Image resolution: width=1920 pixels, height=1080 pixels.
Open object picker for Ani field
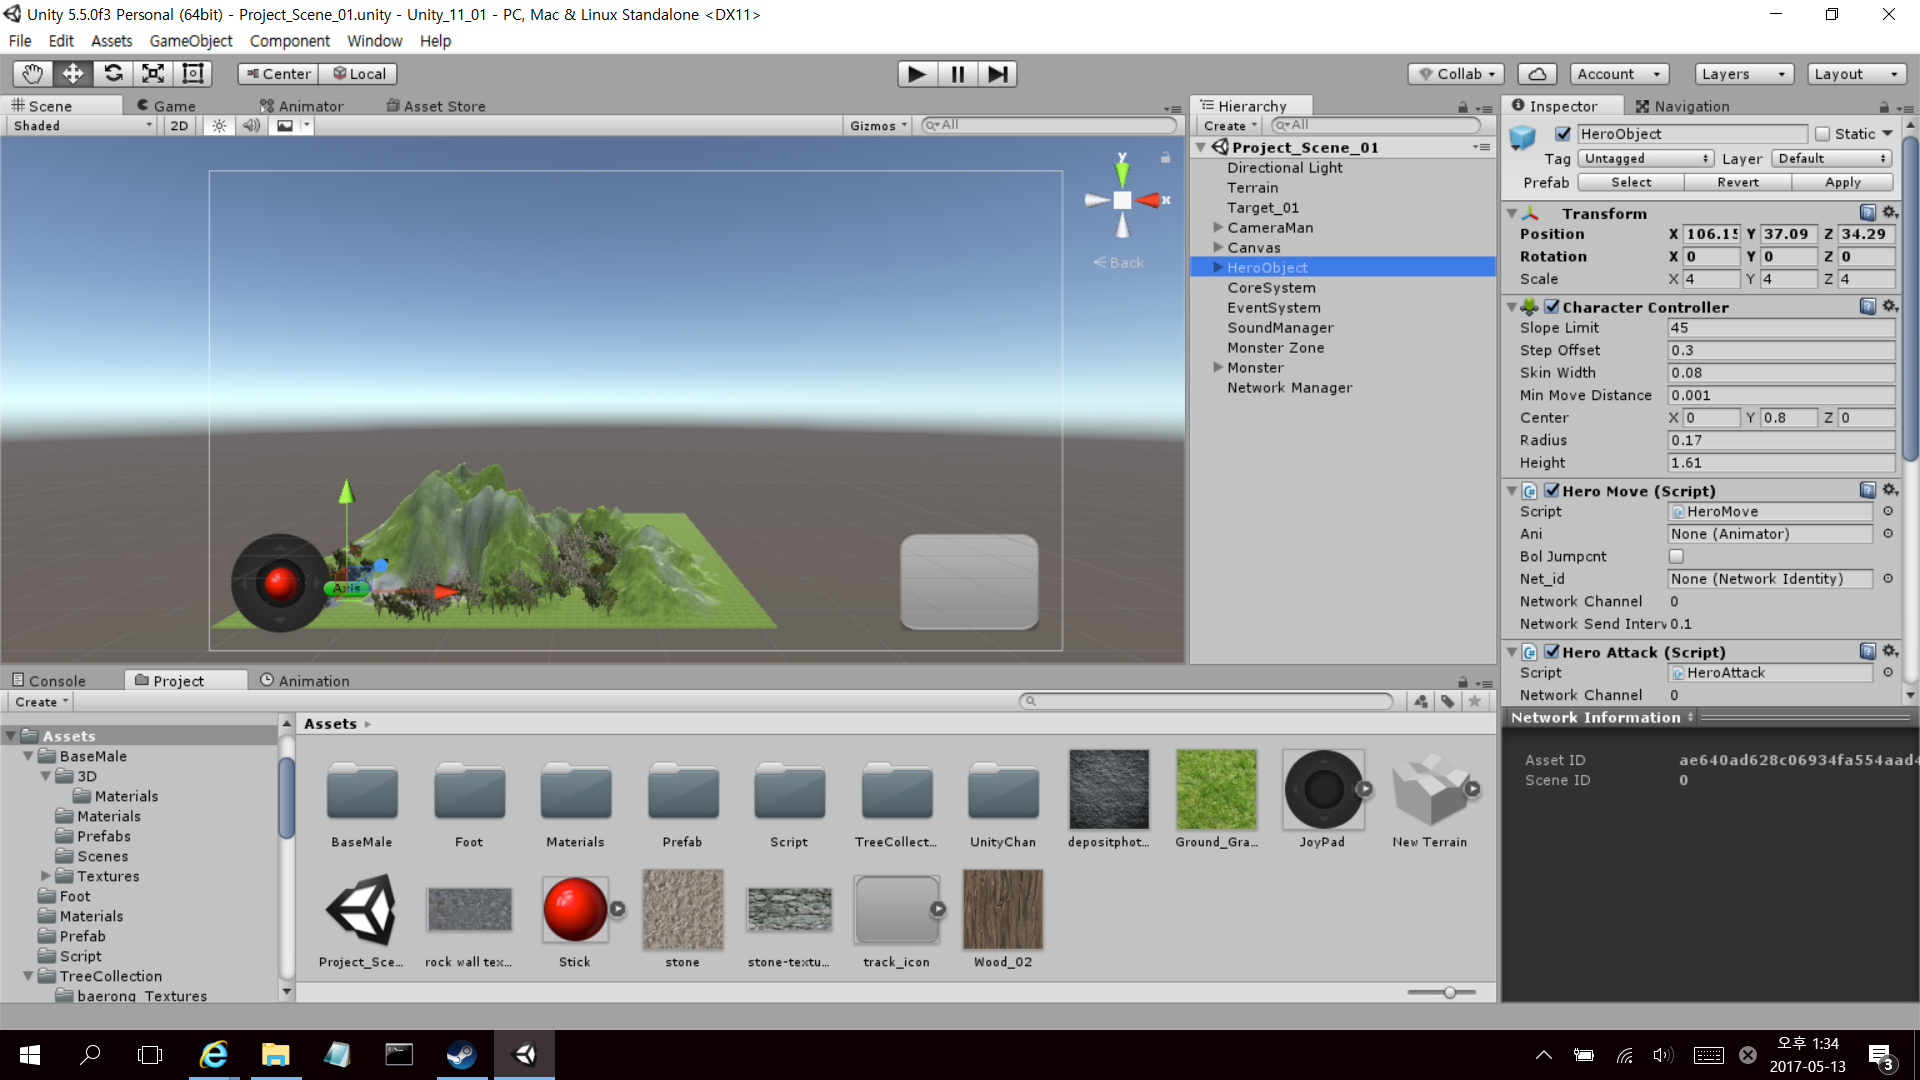[1888, 534]
